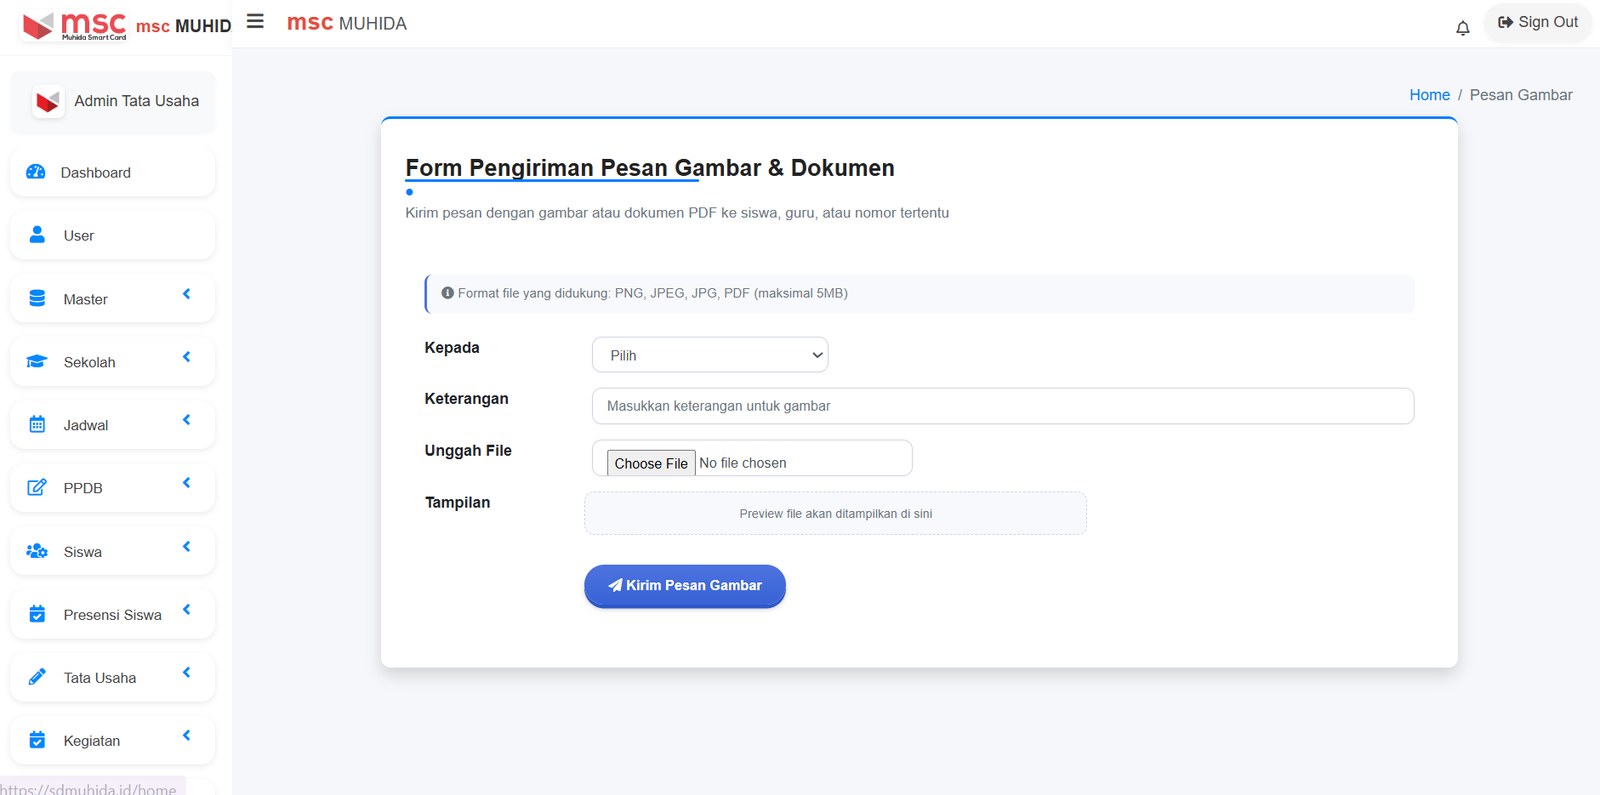Click the PPDB edit icon
Image resolution: width=1600 pixels, height=795 pixels.
click(36, 487)
